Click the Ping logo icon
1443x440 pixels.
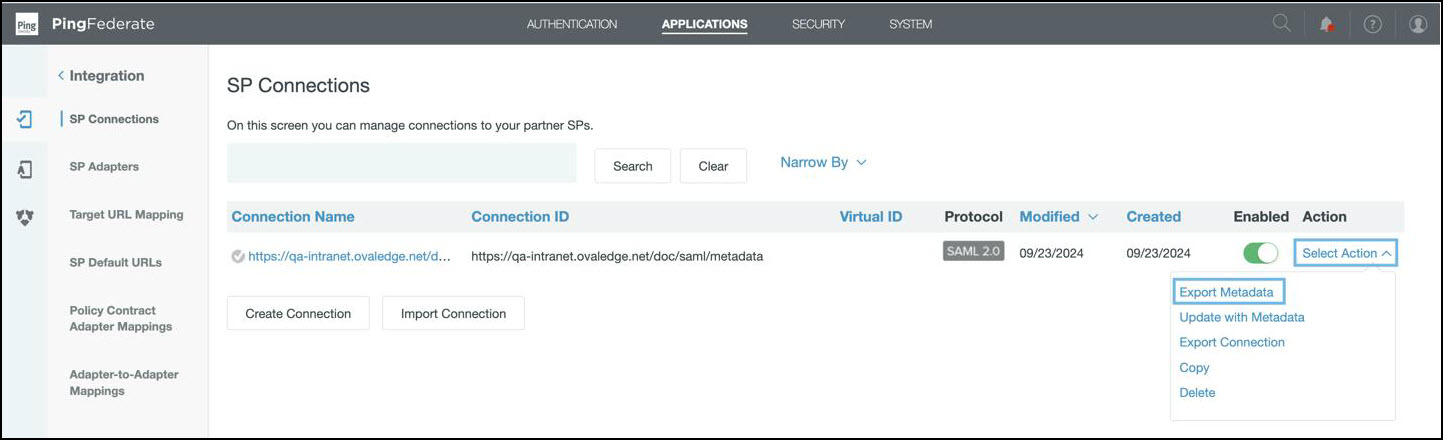(26, 24)
